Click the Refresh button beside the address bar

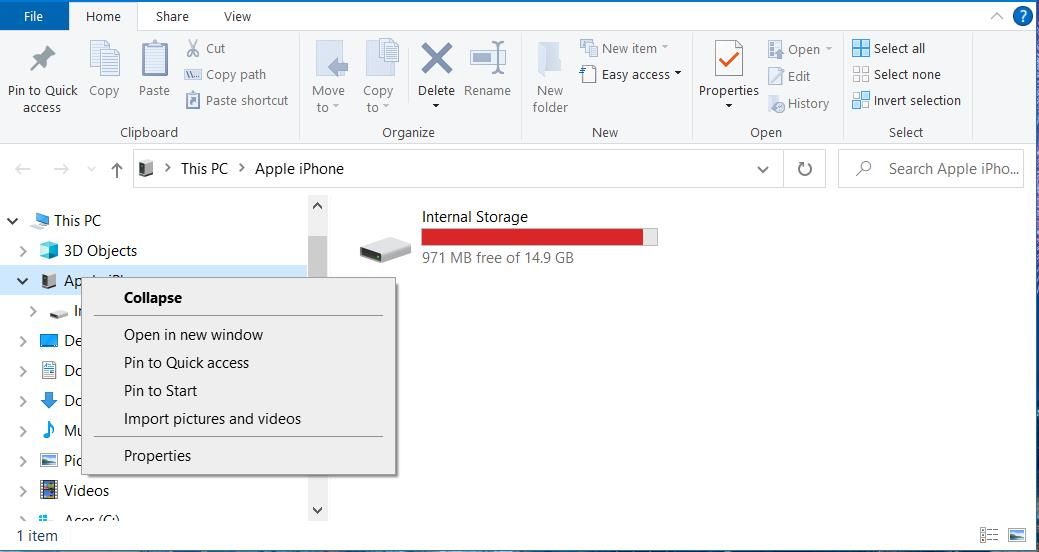(804, 169)
